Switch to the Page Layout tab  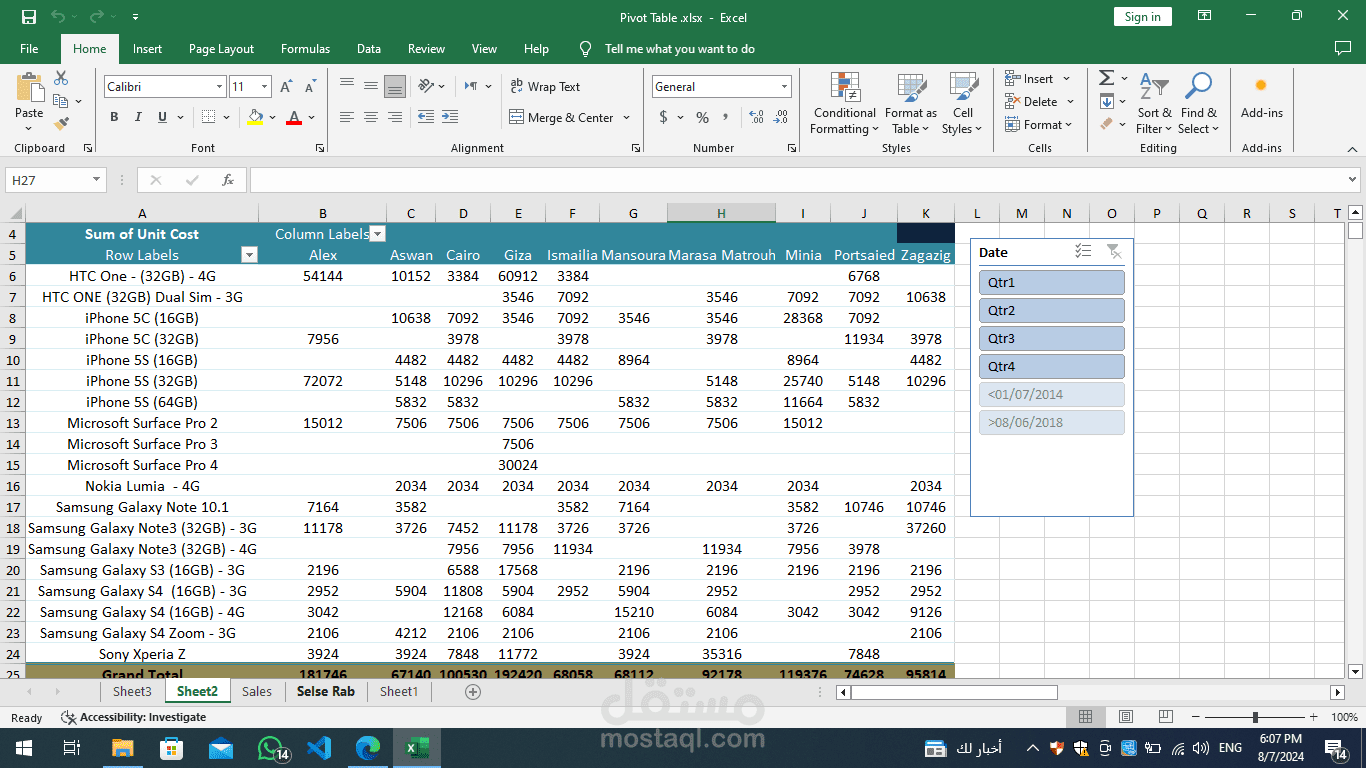coord(221,49)
